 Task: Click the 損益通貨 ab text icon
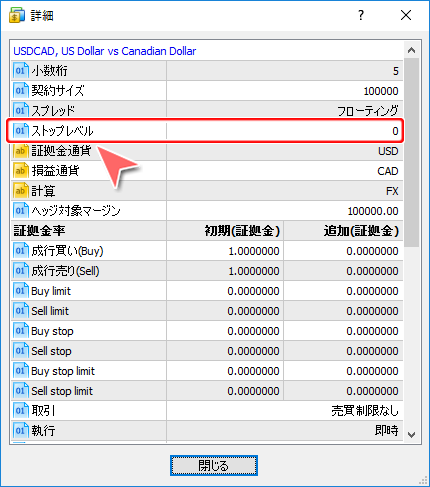(21, 171)
